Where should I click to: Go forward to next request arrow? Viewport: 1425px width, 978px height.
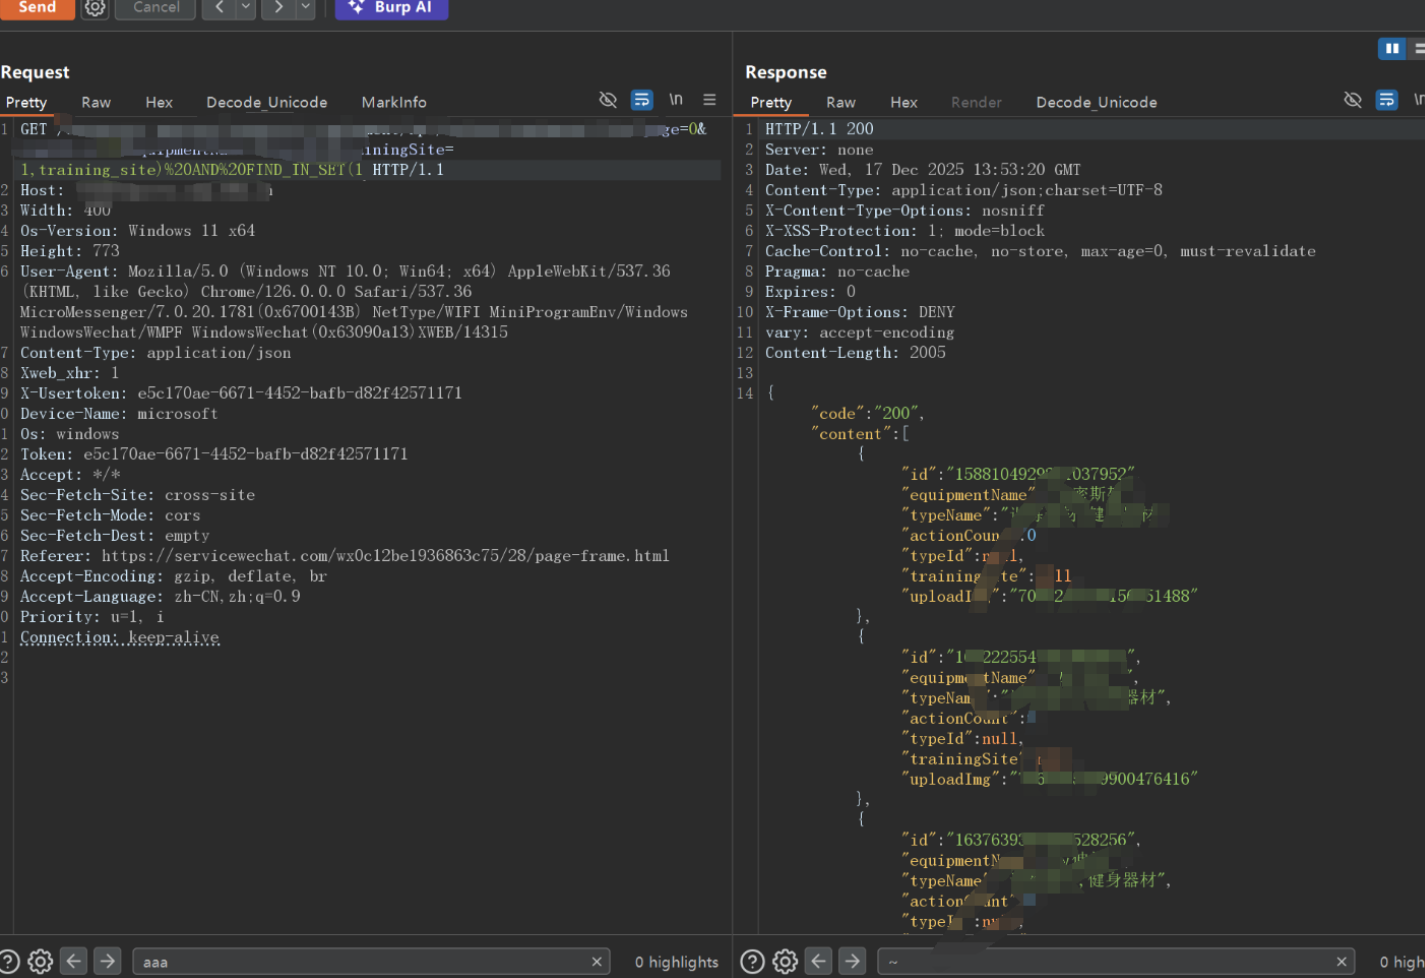(x=278, y=8)
